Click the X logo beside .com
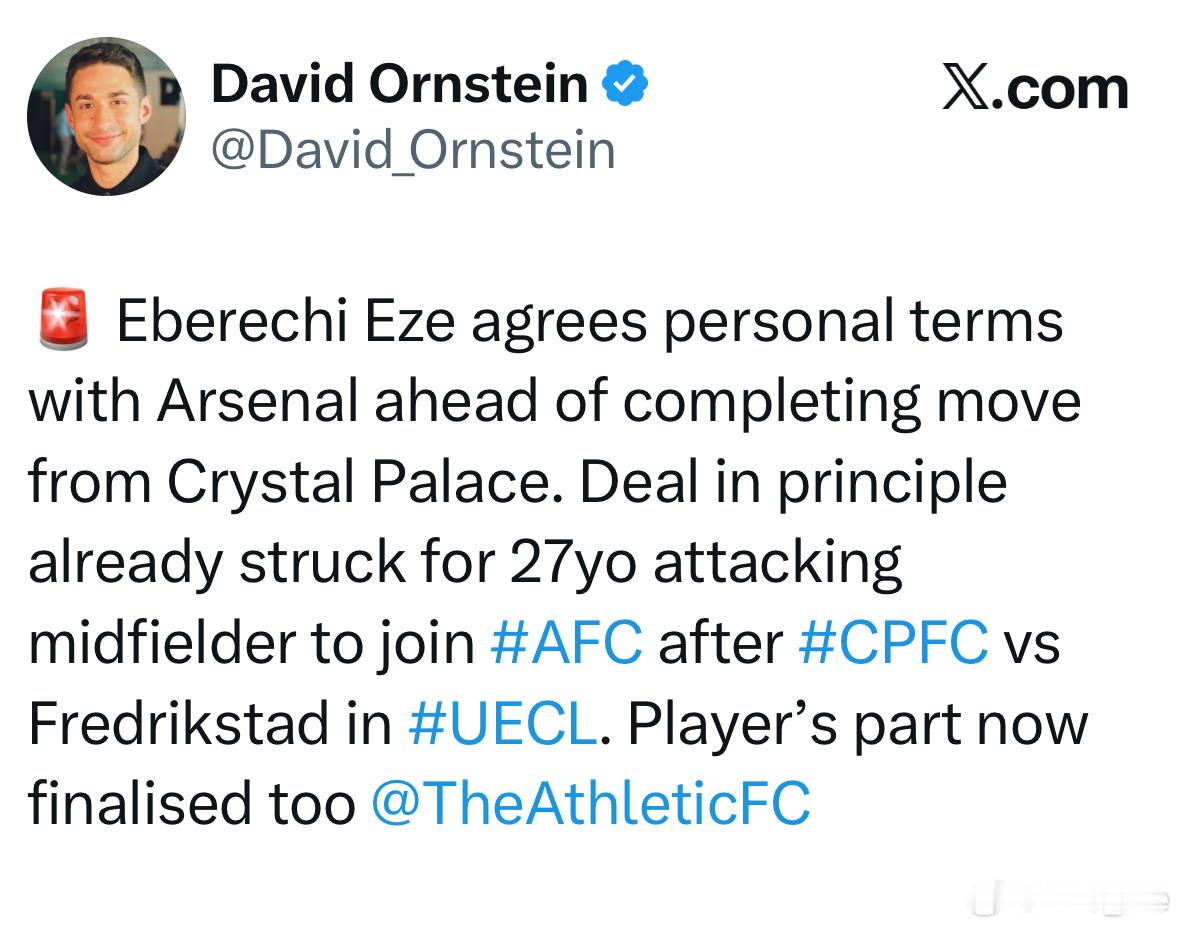The width and height of the screenshot is (1179, 928). tap(966, 89)
